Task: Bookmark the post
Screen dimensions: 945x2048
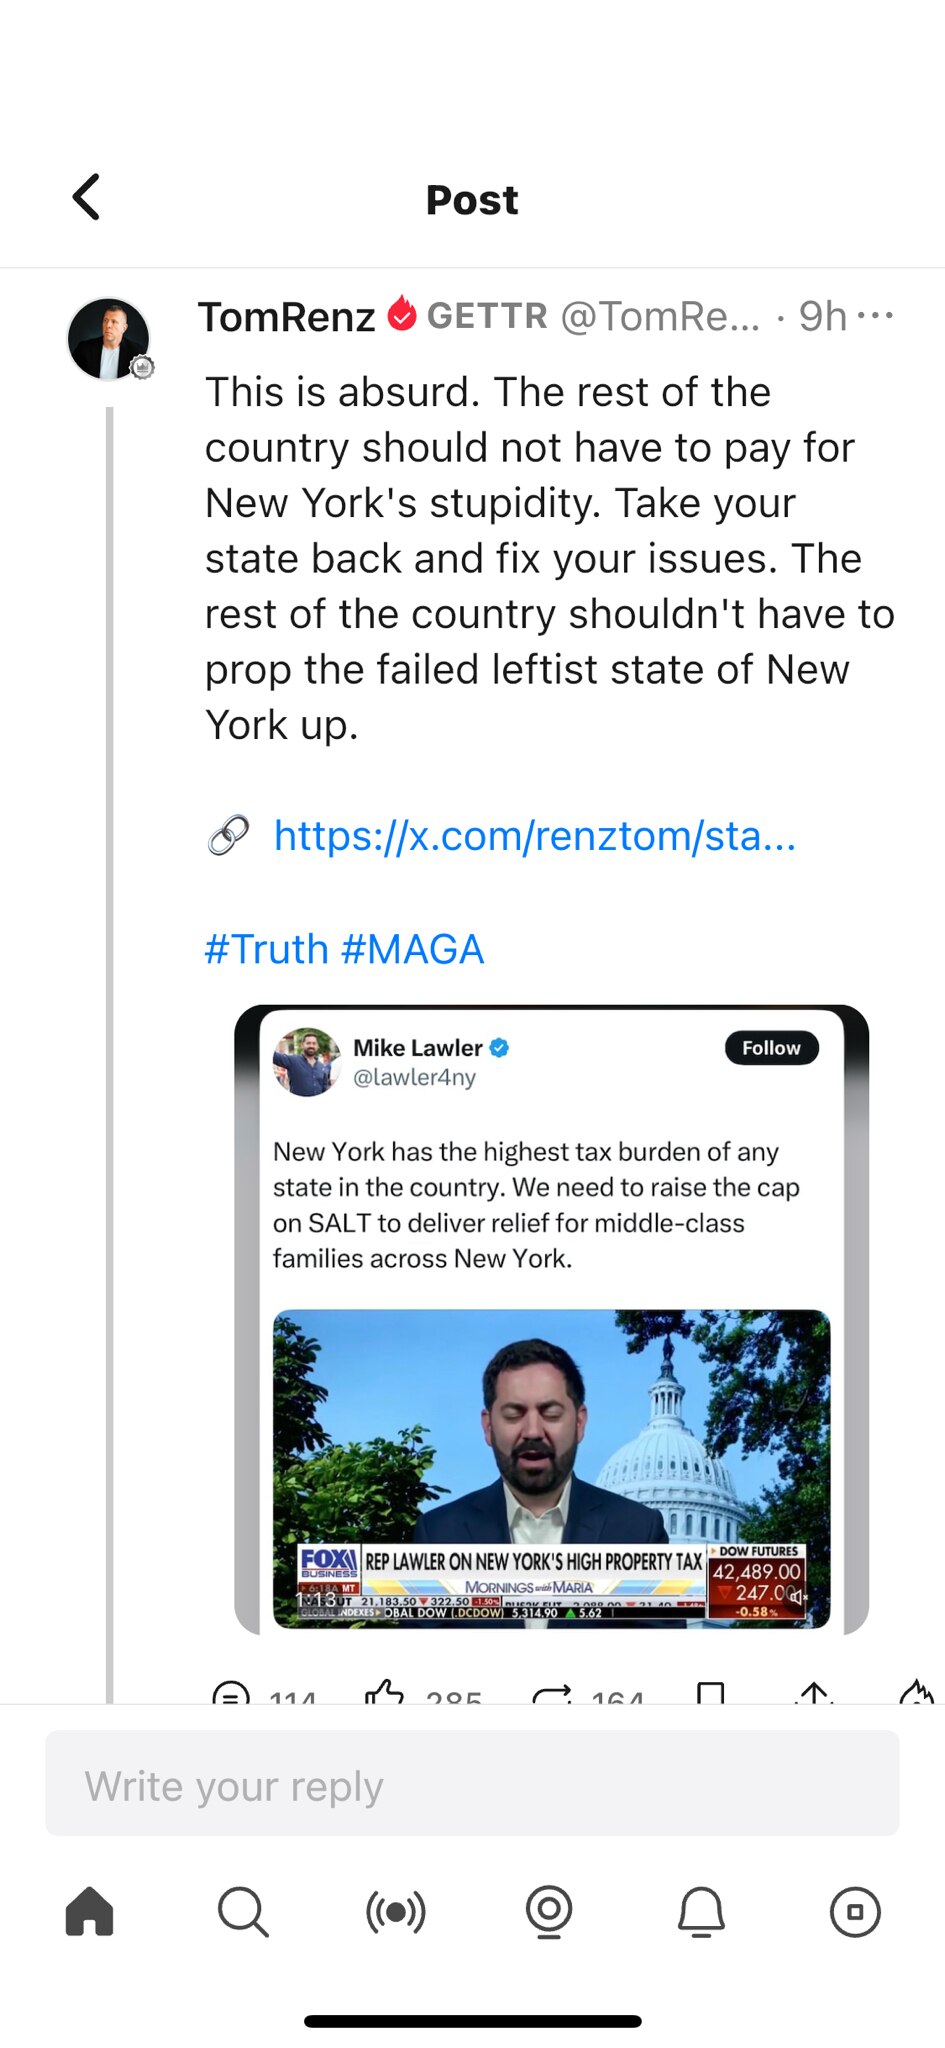Action: [x=711, y=1694]
